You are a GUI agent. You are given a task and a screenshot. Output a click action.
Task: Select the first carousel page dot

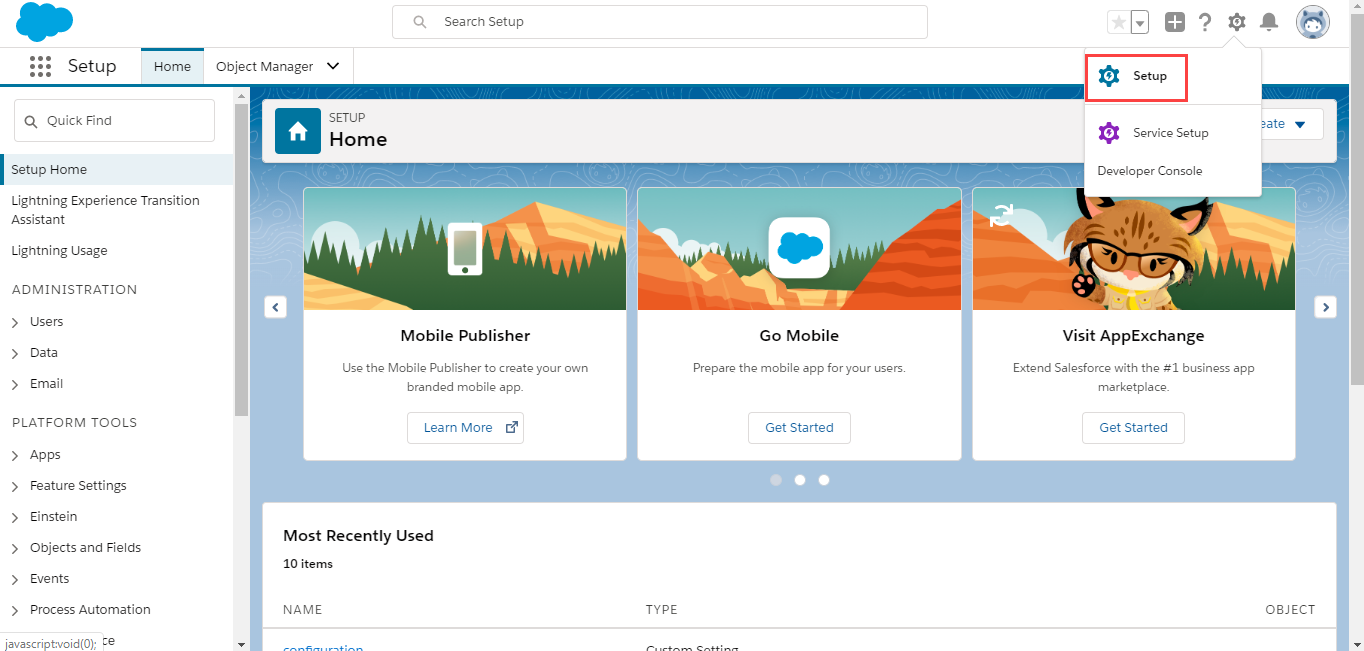(776, 480)
